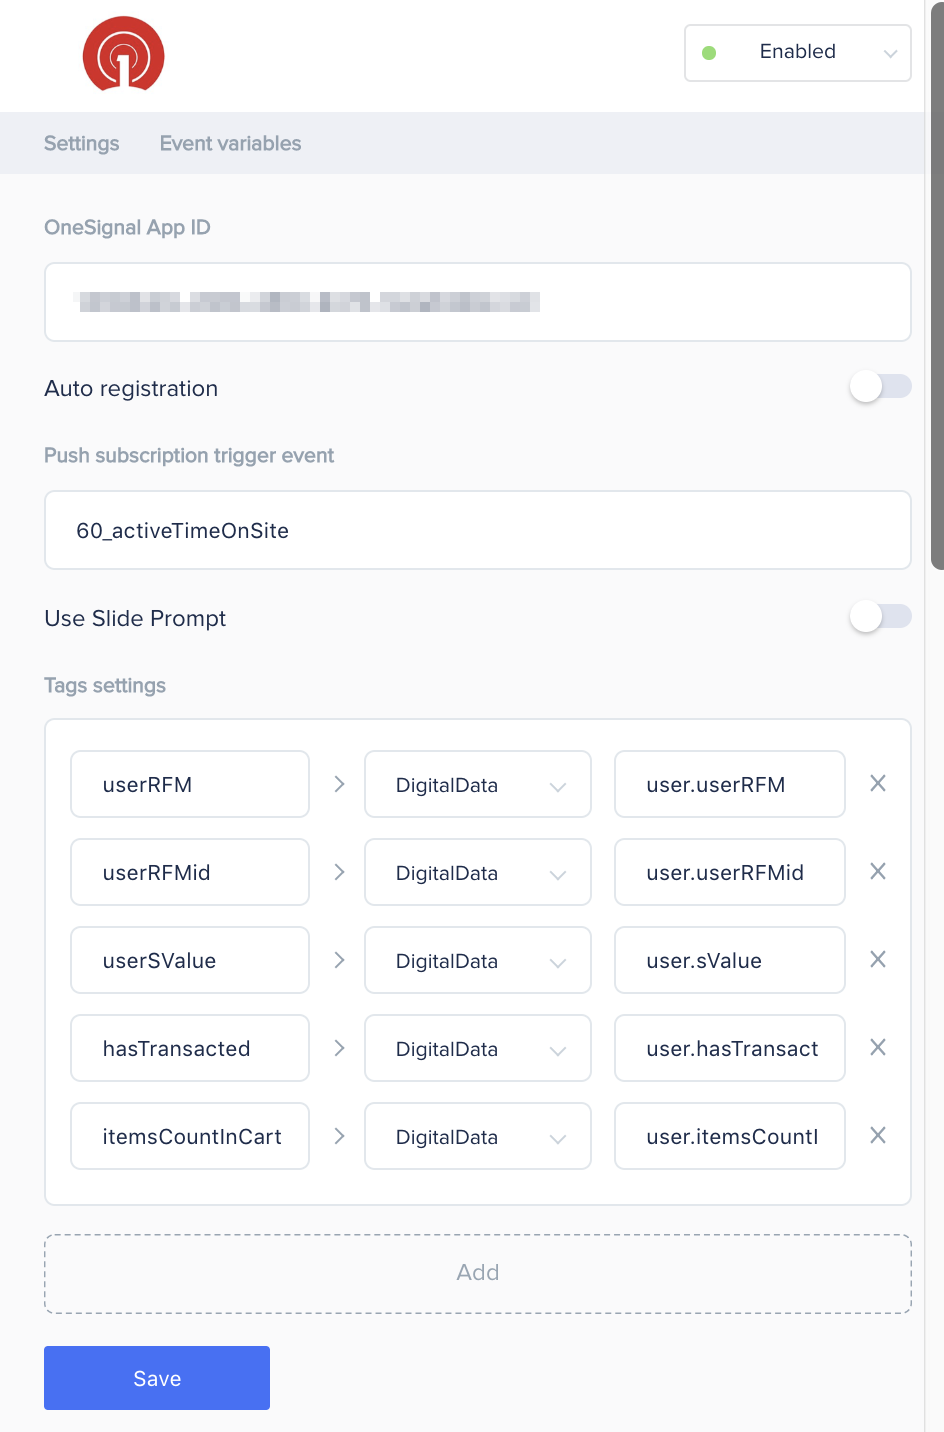Viewport: 944px width, 1432px height.
Task: Select the Settings tab
Action: (81, 143)
